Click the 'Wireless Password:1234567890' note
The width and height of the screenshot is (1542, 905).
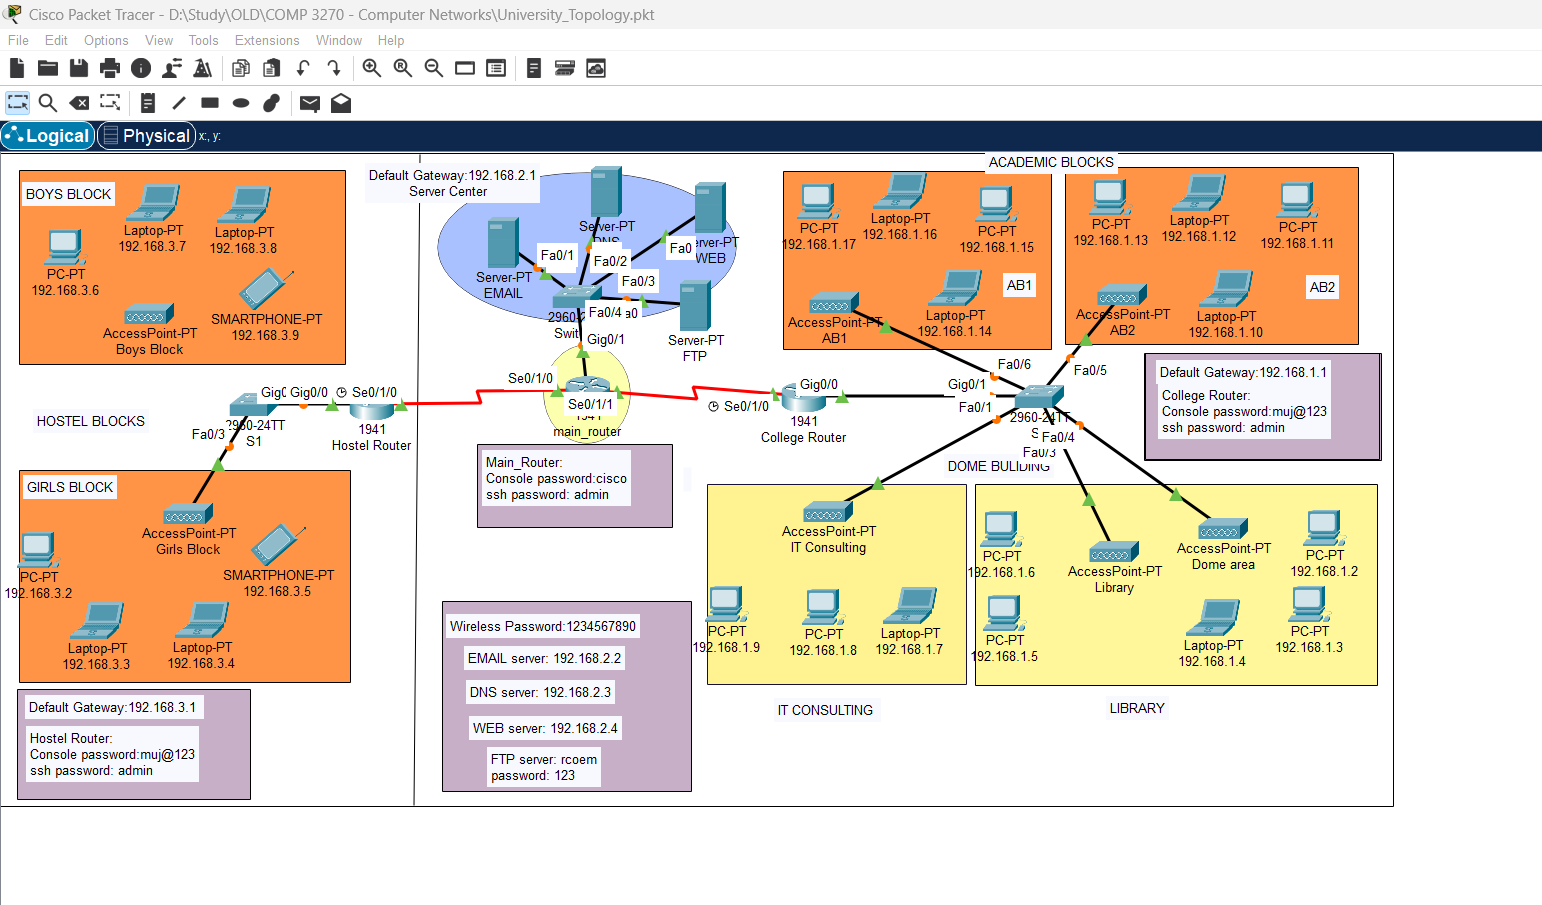pos(543,626)
